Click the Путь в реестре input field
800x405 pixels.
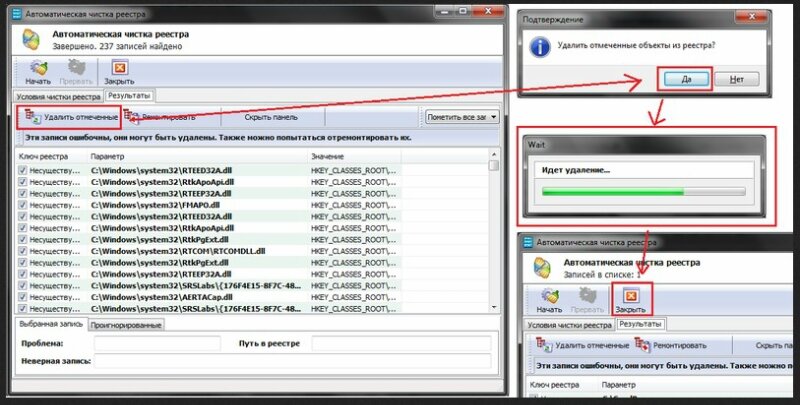click(402, 343)
